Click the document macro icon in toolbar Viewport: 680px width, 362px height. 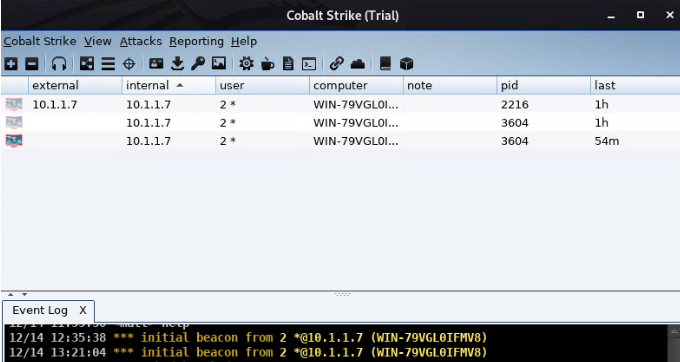(288, 64)
